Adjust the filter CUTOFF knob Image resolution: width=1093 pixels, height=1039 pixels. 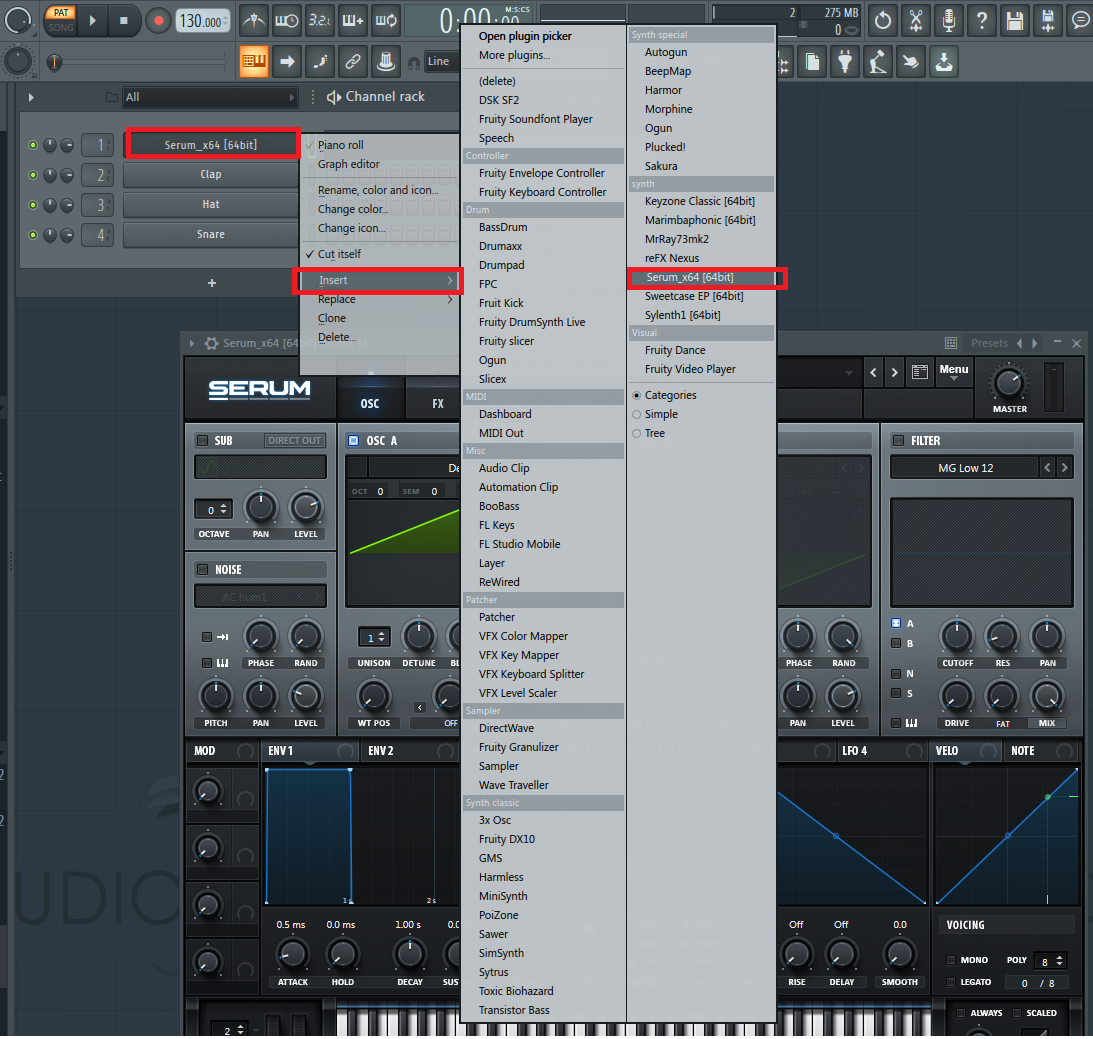pos(957,636)
